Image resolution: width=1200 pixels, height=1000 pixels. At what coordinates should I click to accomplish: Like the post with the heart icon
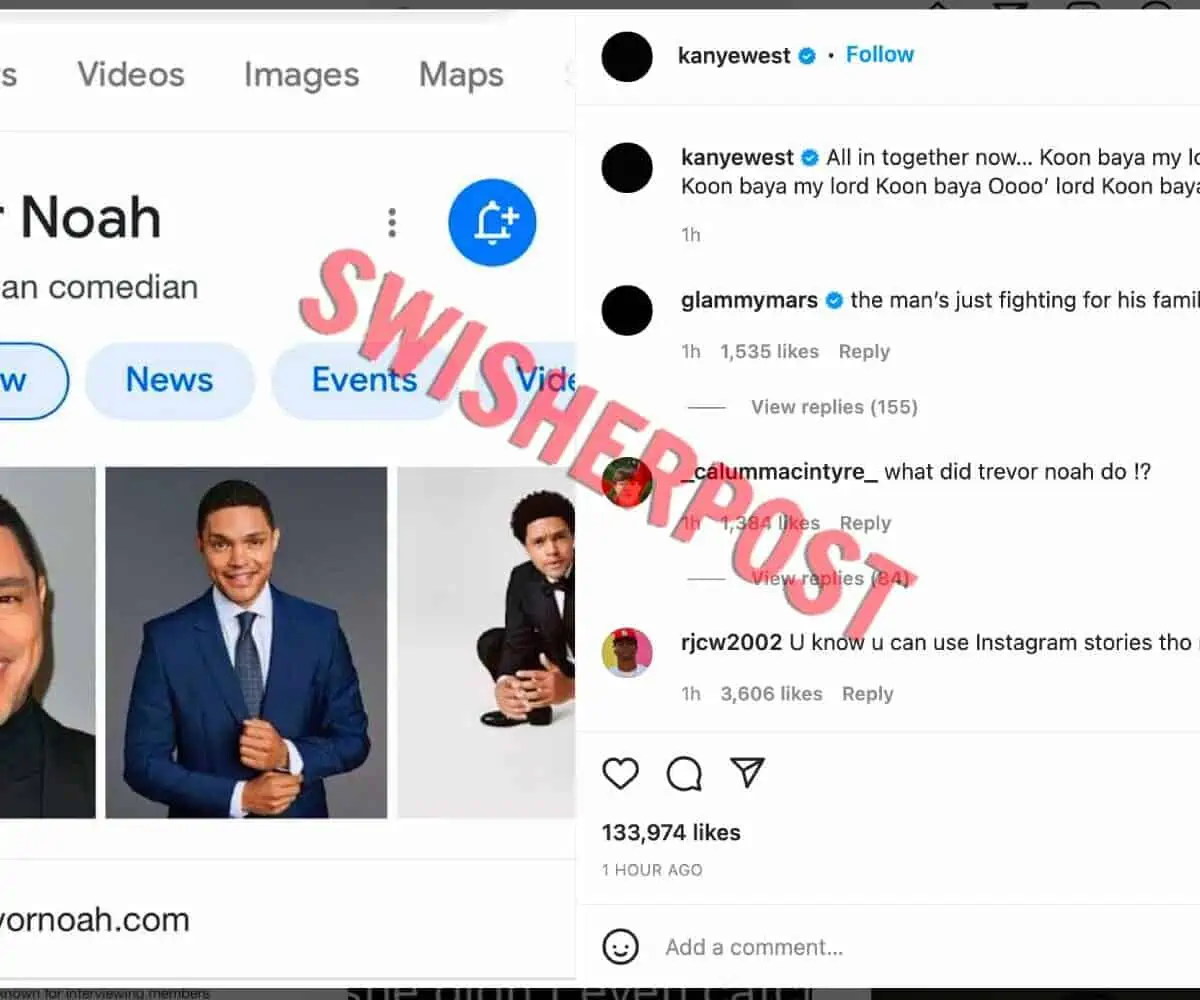(x=620, y=773)
